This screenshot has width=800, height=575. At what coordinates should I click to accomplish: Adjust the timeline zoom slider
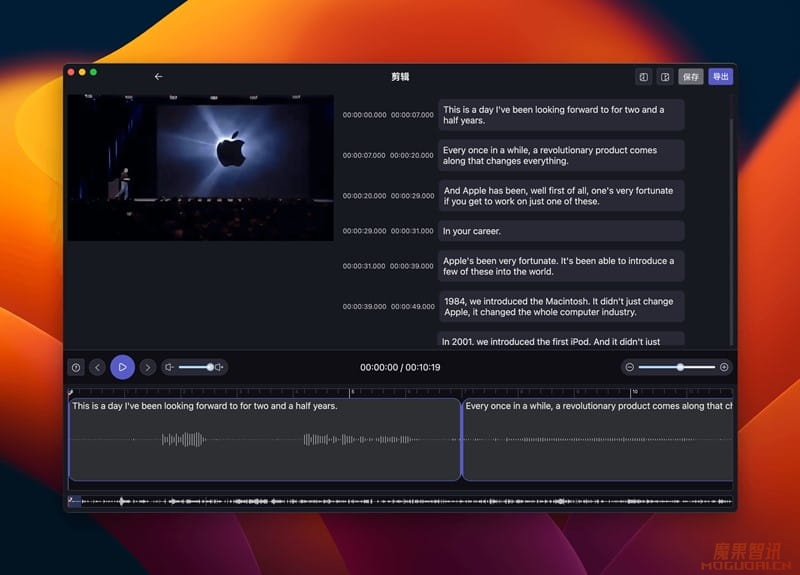pyautogui.click(x=677, y=367)
